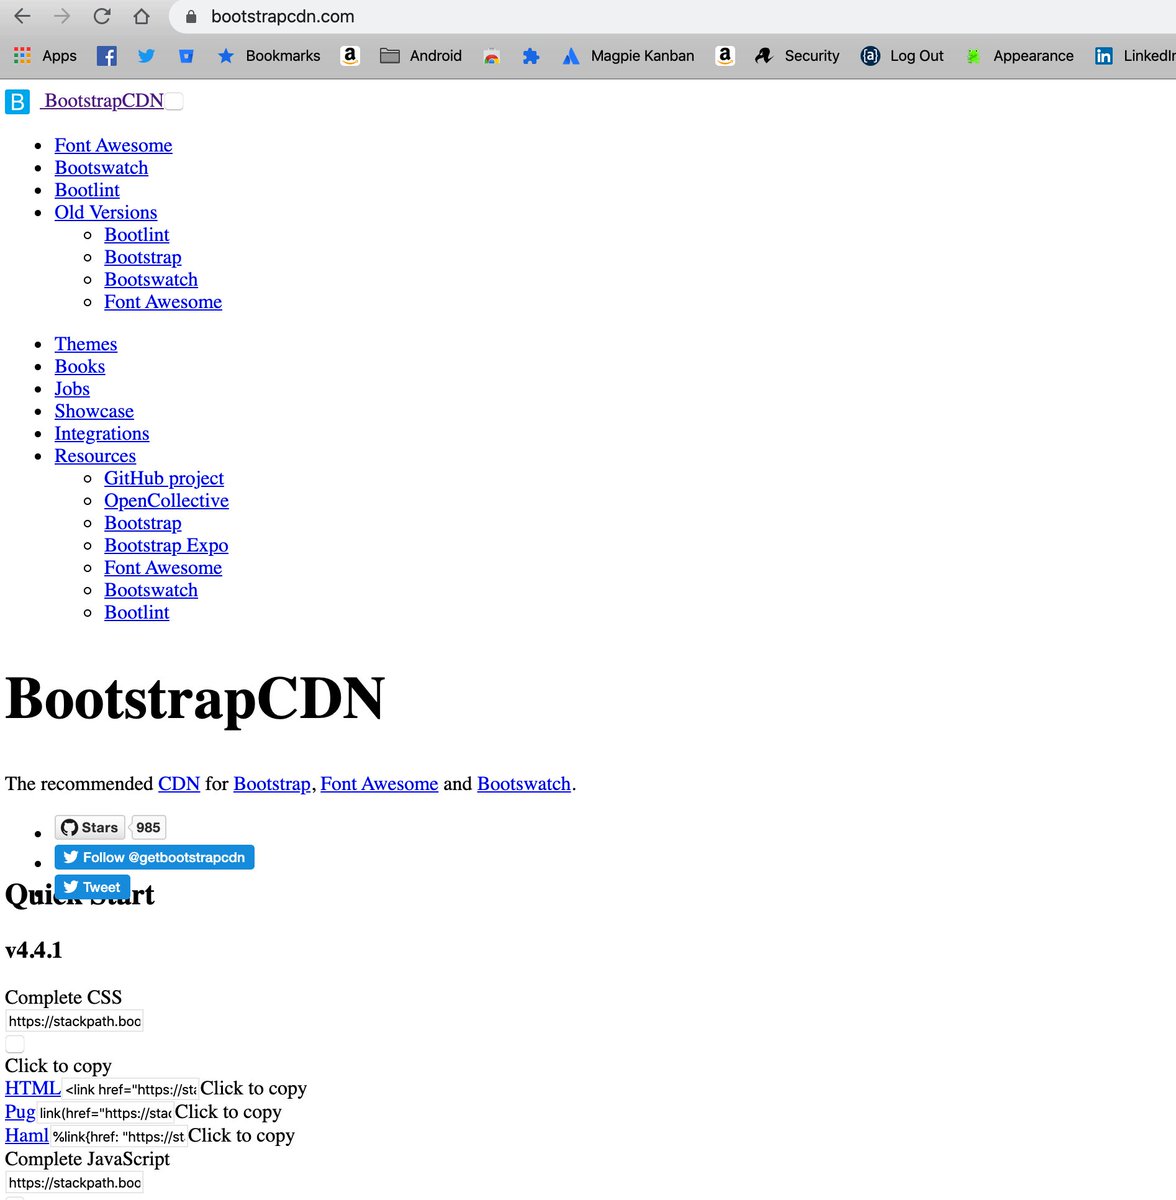Screen dimensions: 1176x1200
Task: Open the Showcase link
Action: tap(94, 410)
